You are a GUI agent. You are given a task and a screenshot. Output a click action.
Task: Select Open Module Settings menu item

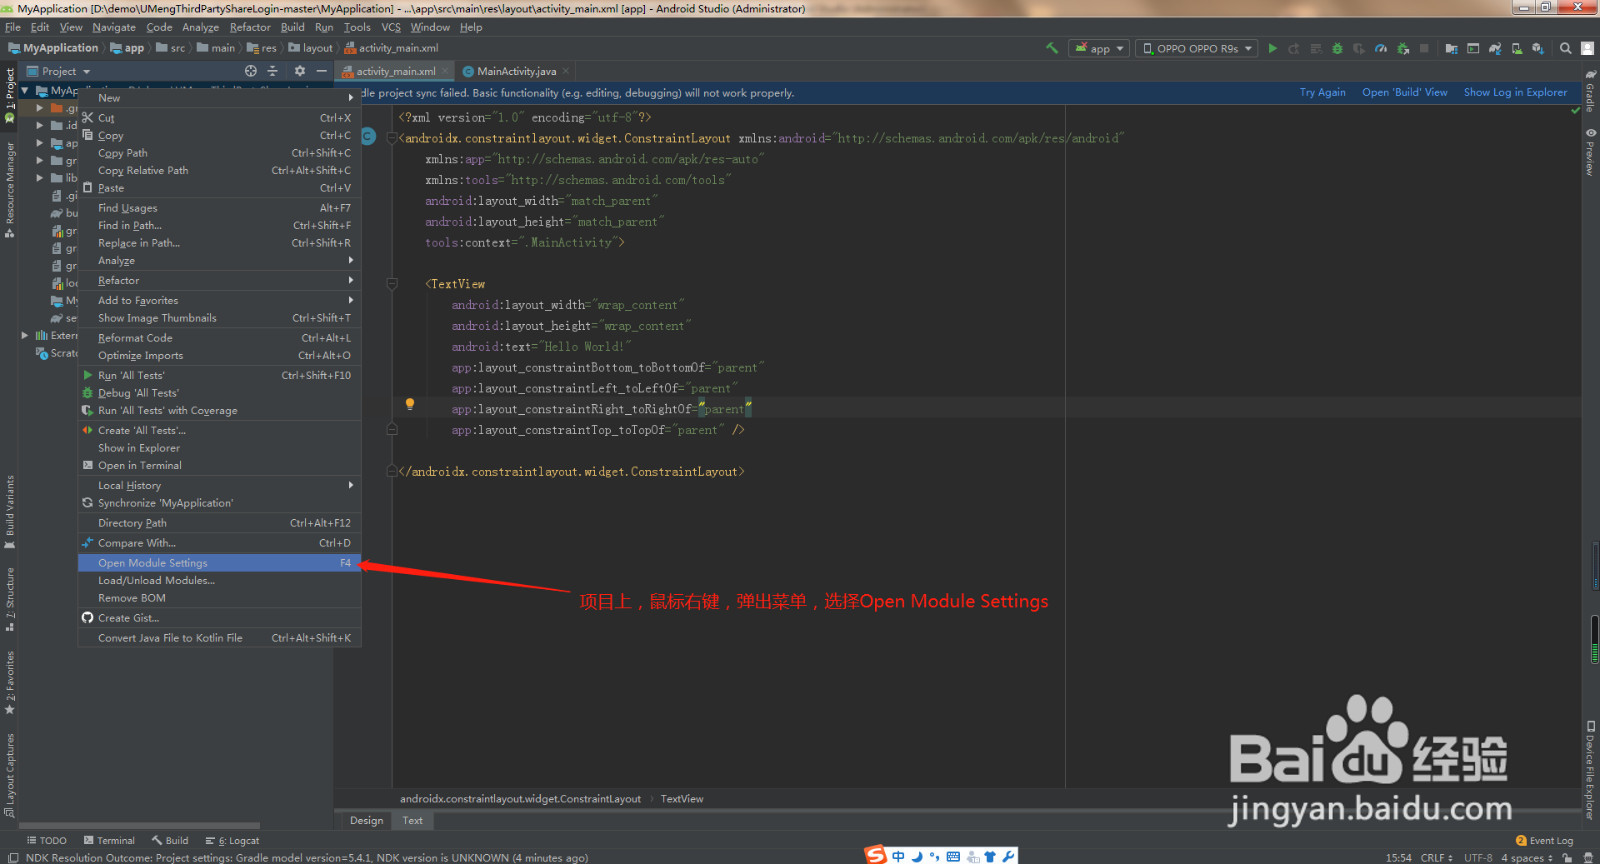click(x=219, y=563)
